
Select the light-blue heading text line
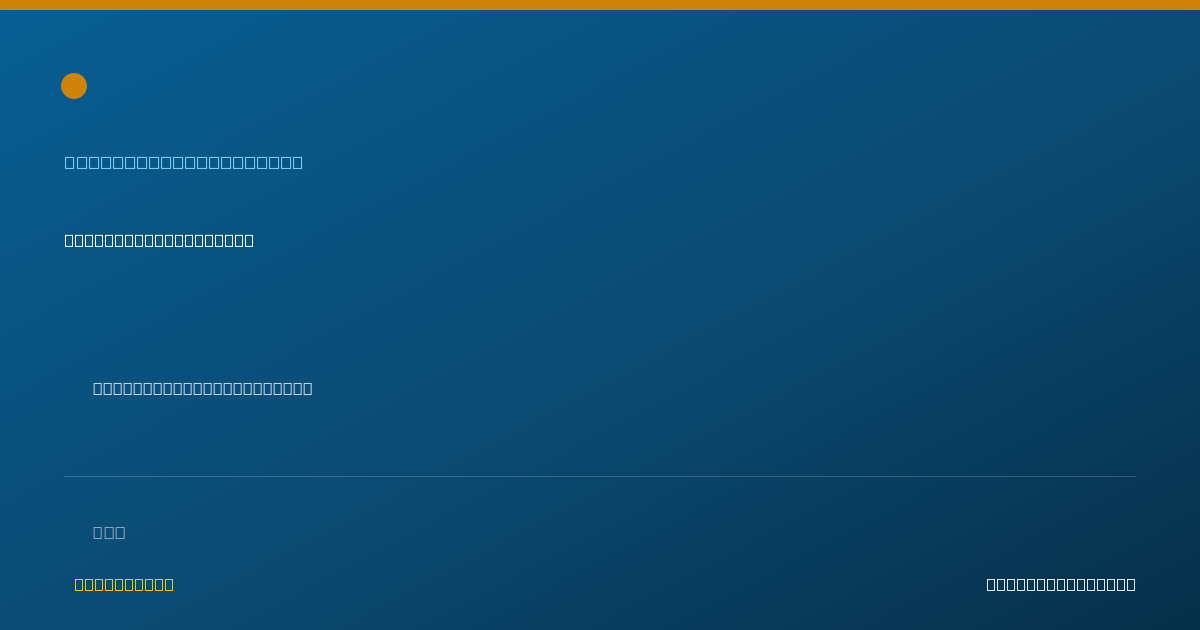point(184,162)
